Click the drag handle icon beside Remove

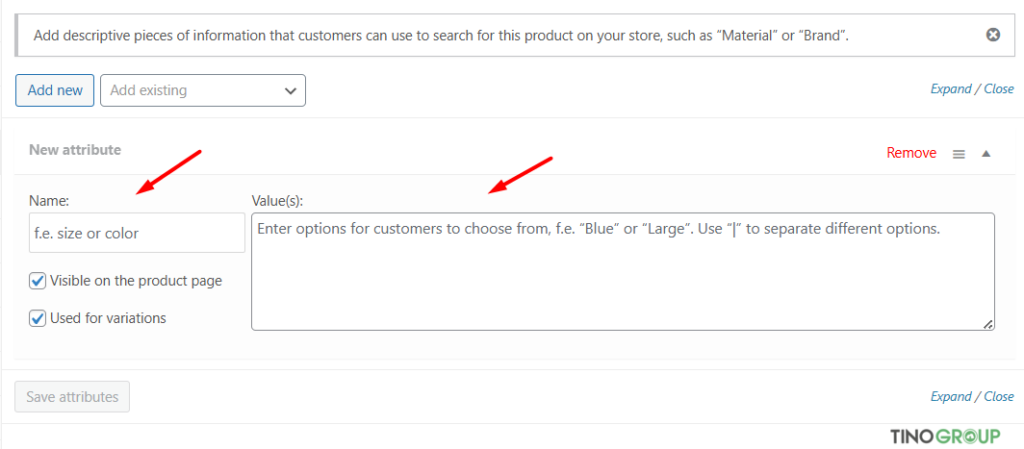pyautogui.click(x=959, y=154)
